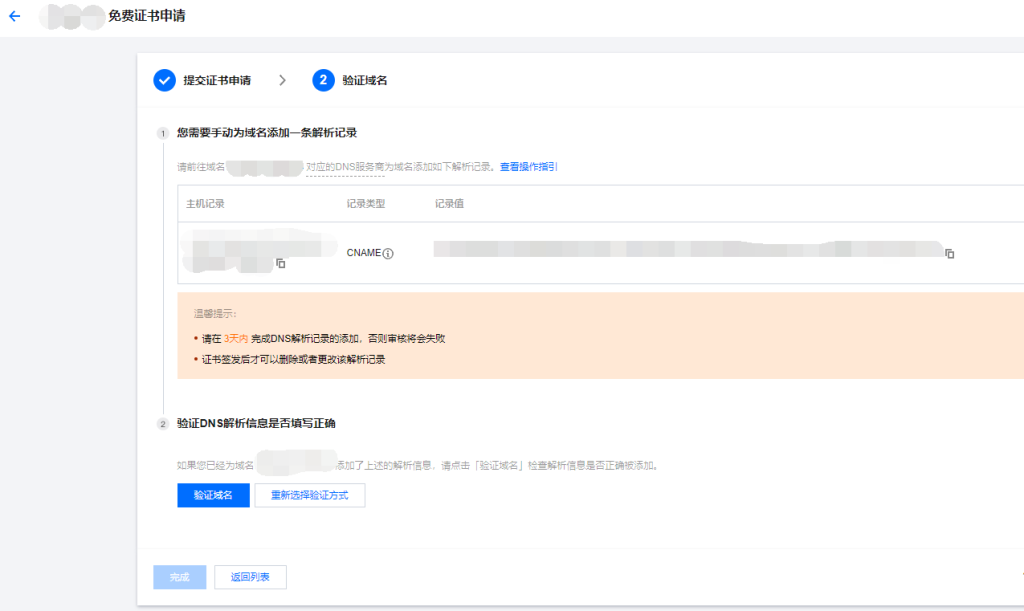This screenshot has height=611, width=1024.
Task: Click the chevron arrow between the two steps
Action: coord(282,80)
